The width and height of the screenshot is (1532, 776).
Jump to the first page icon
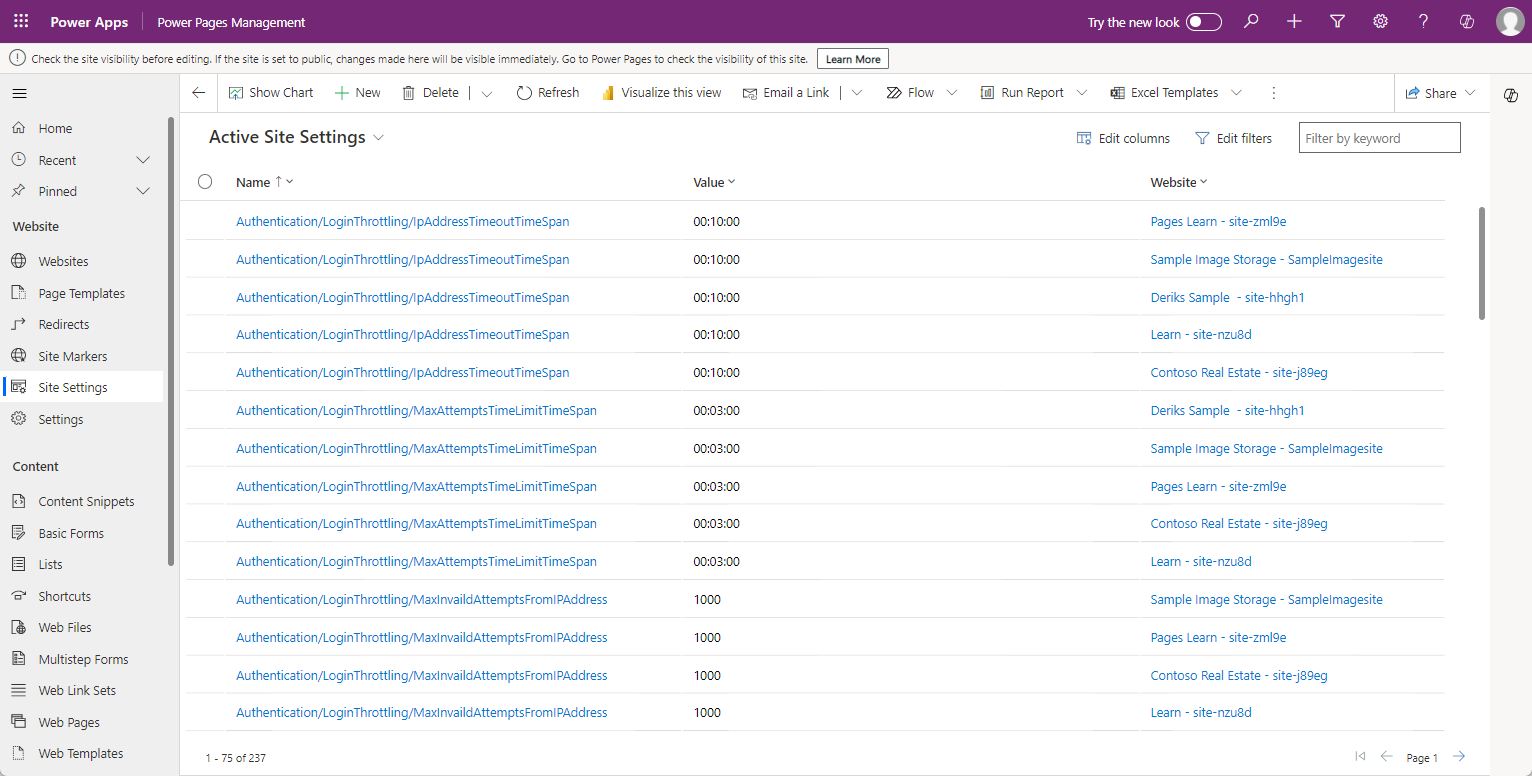(x=1360, y=757)
